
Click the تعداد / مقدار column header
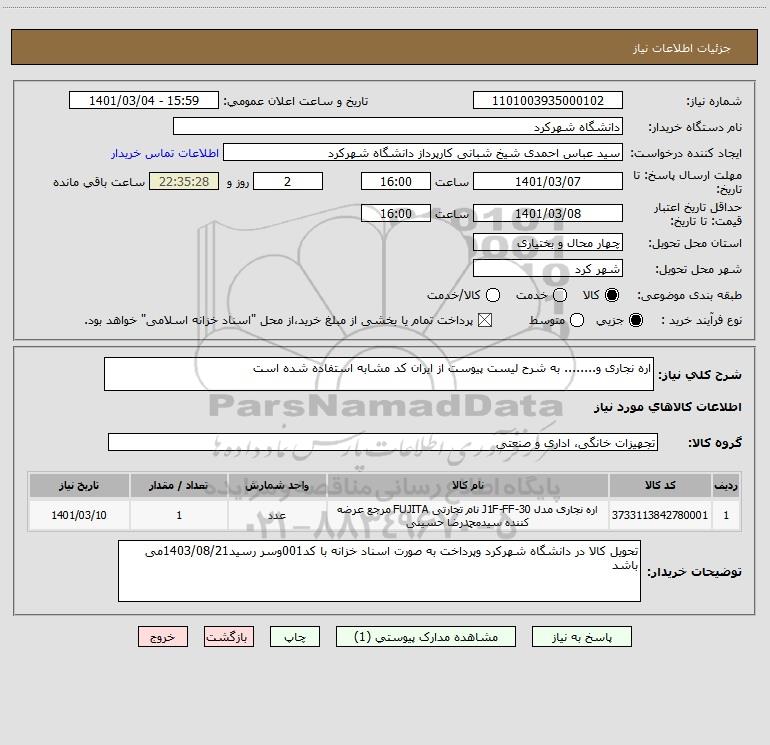point(179,485)
